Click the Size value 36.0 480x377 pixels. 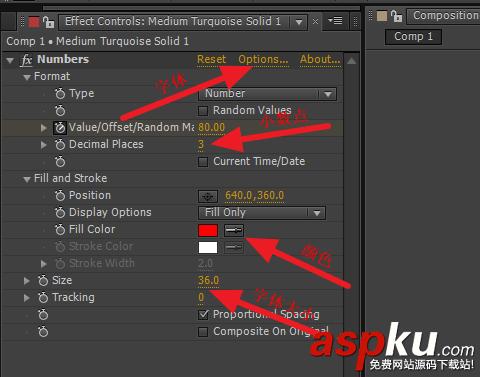209,280
